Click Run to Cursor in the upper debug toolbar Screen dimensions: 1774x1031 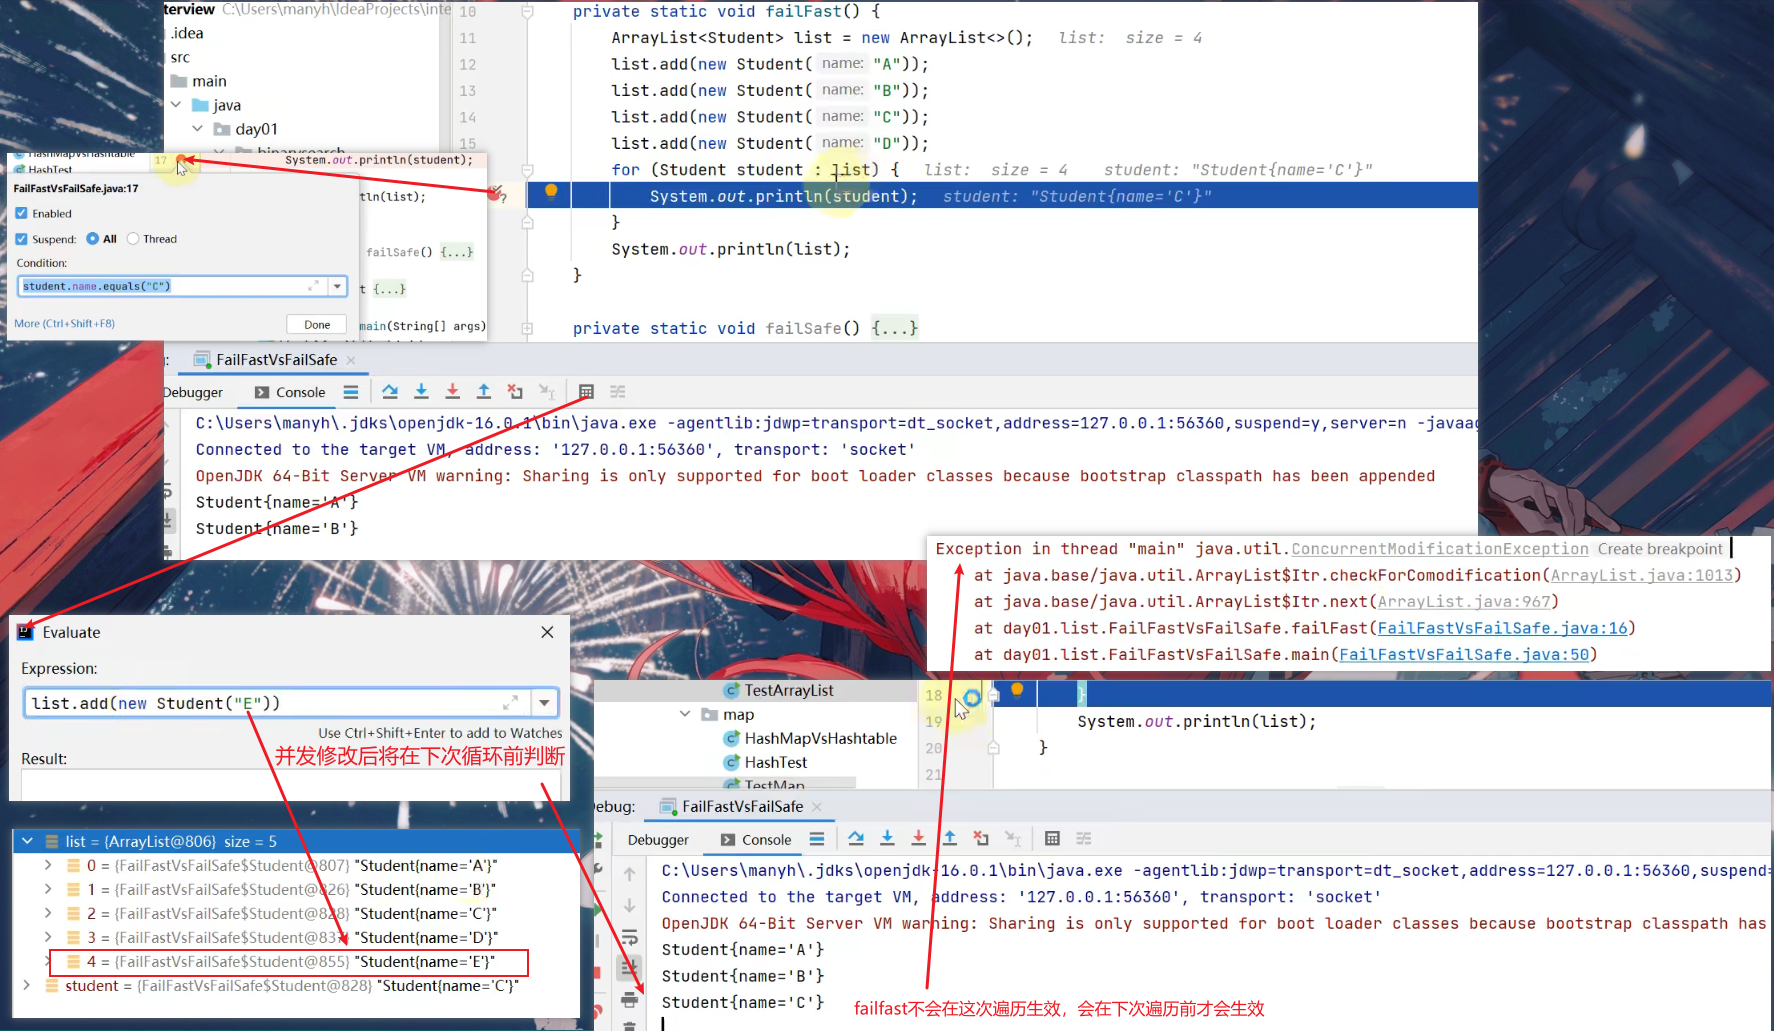click(x=547, y=392)
